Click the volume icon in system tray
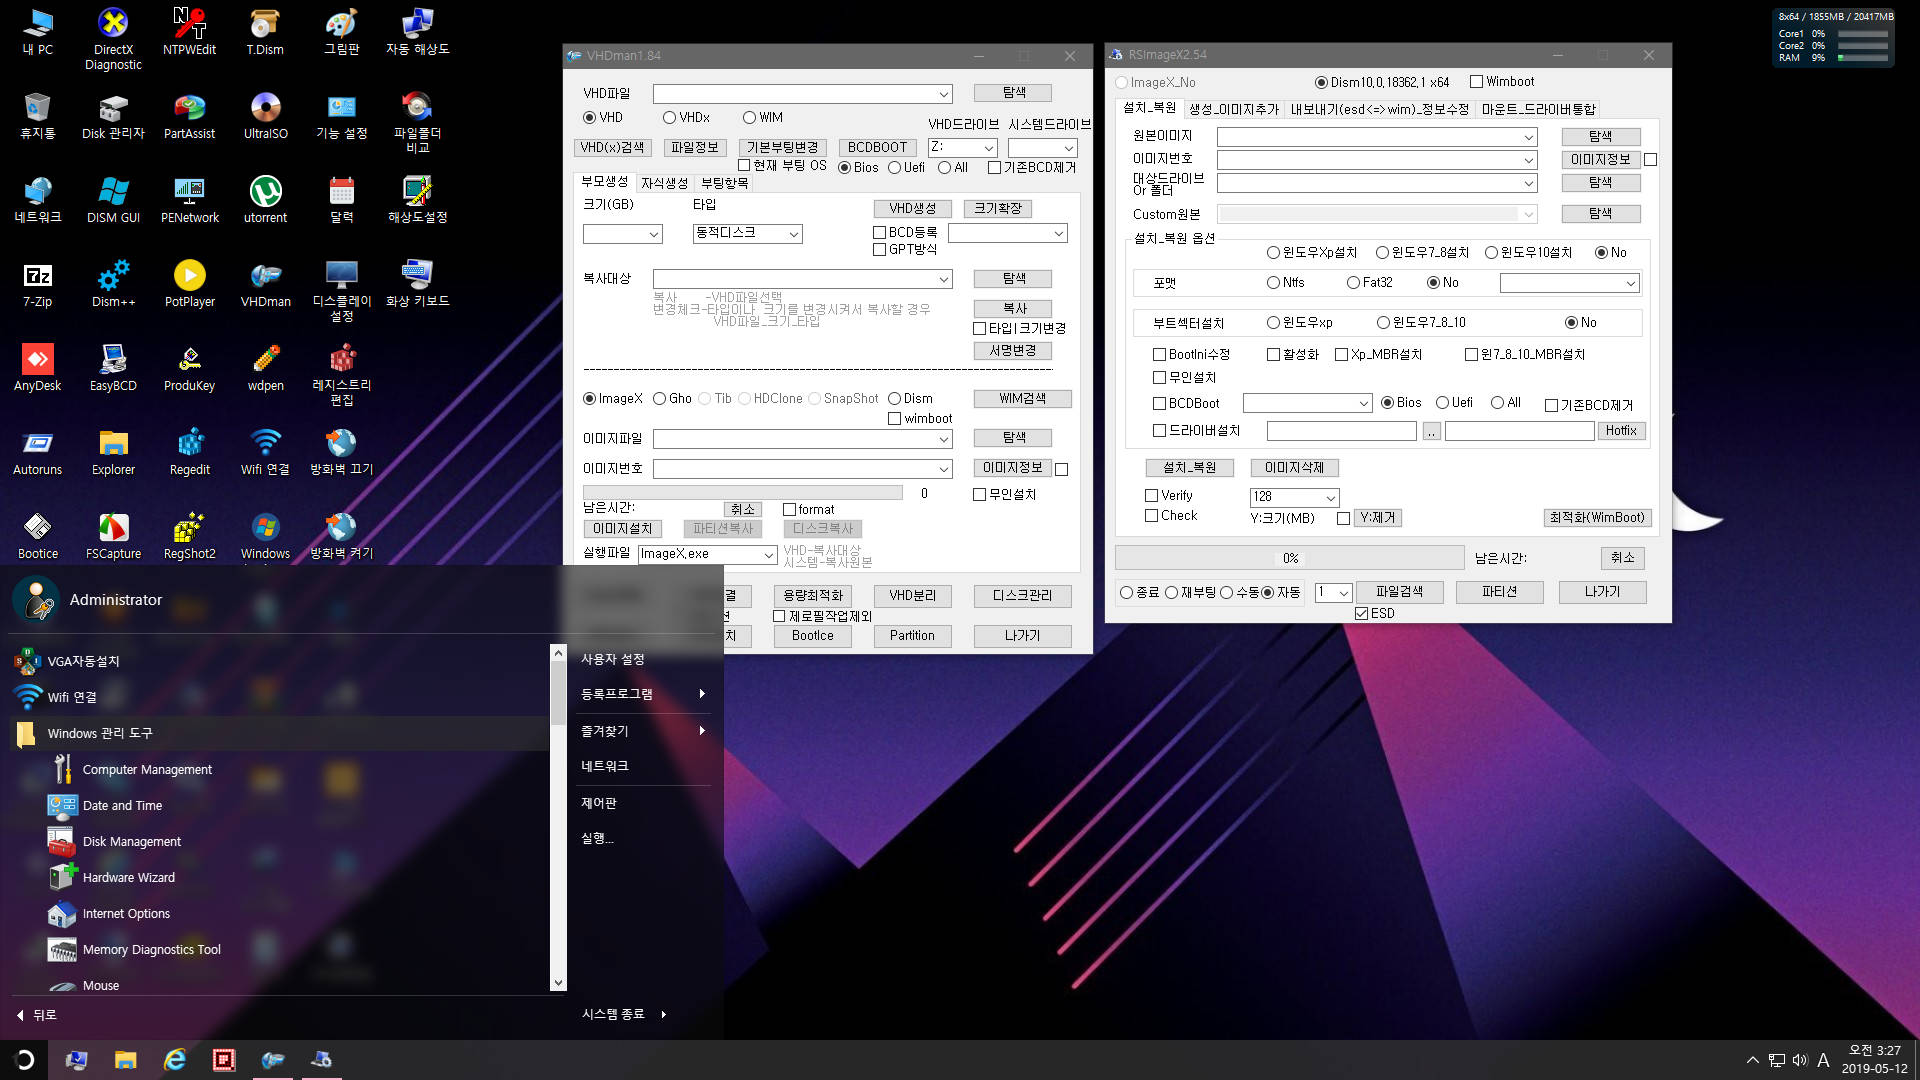The height and width of the screenshot is (1080, 1920). point(1800,1060)
